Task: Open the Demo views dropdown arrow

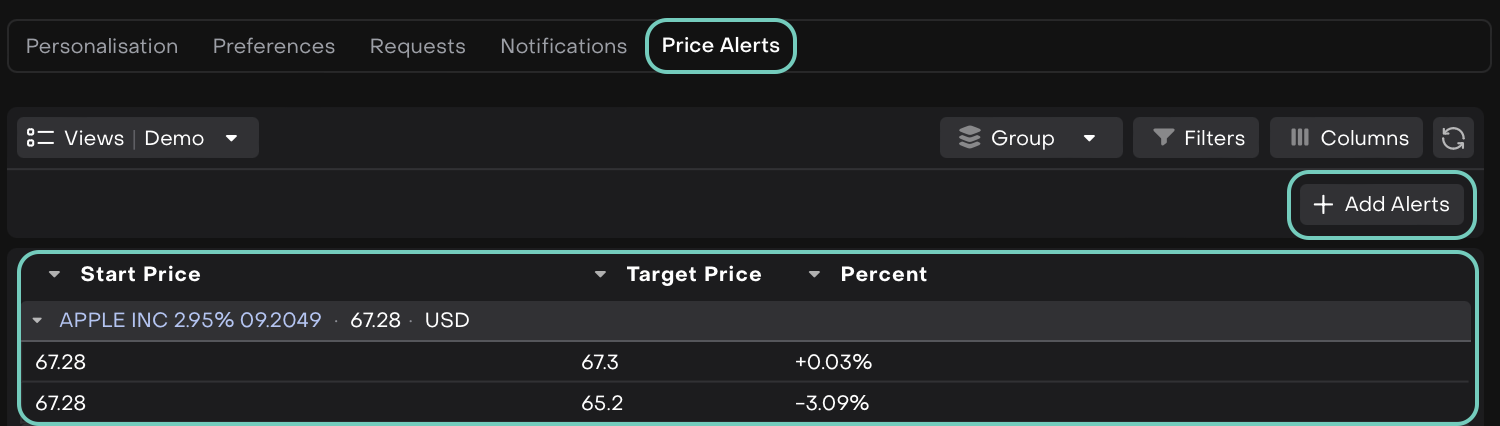Action: point(232,138)
